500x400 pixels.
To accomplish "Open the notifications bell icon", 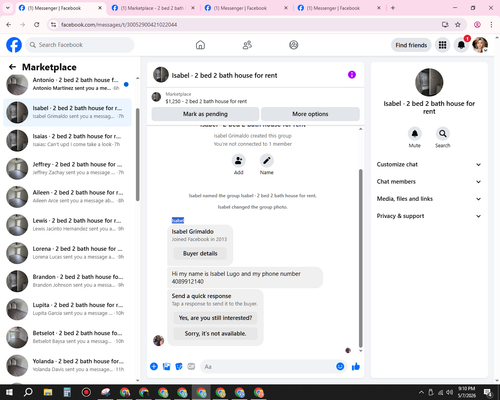I will coord(461,45).
